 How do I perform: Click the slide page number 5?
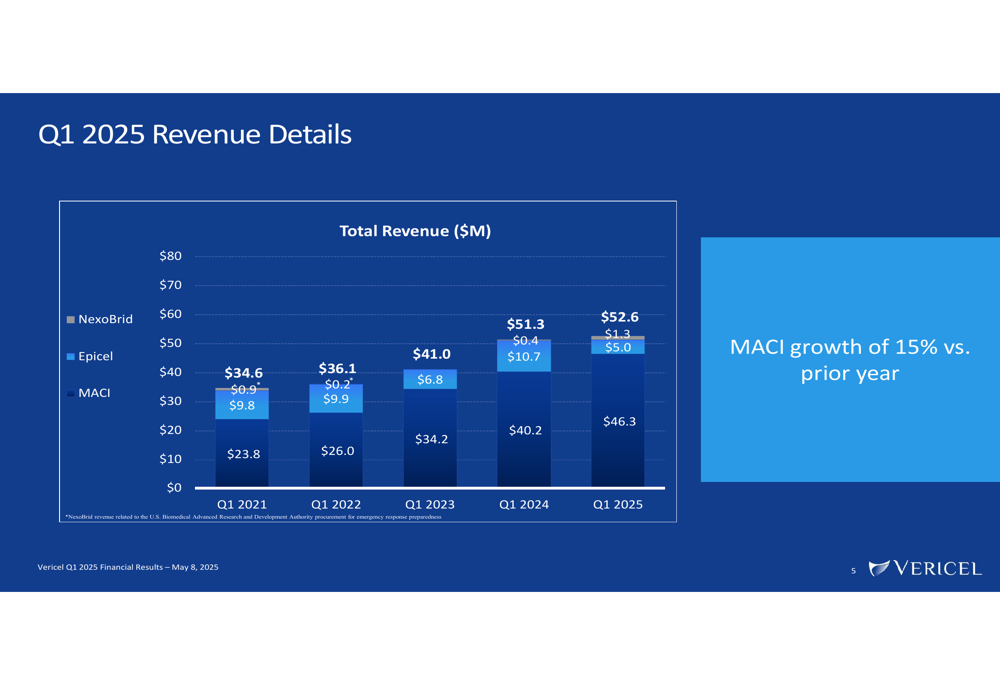click(853, 571)
